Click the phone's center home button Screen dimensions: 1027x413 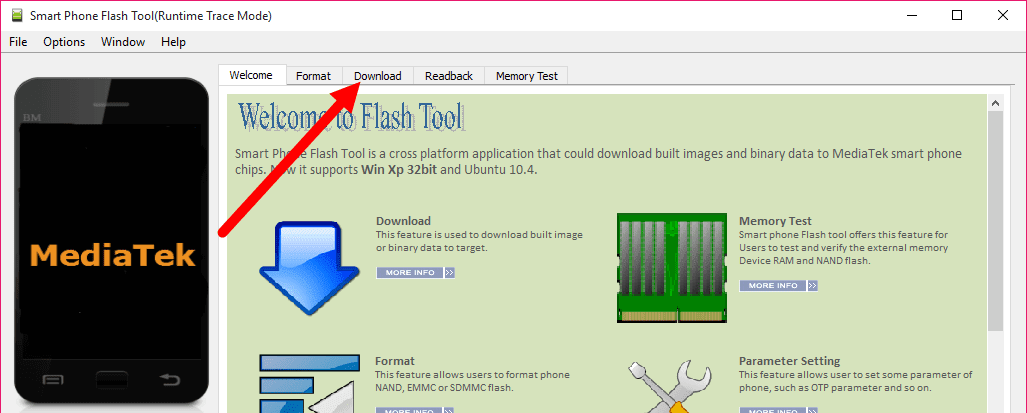[x=111, y=380]
